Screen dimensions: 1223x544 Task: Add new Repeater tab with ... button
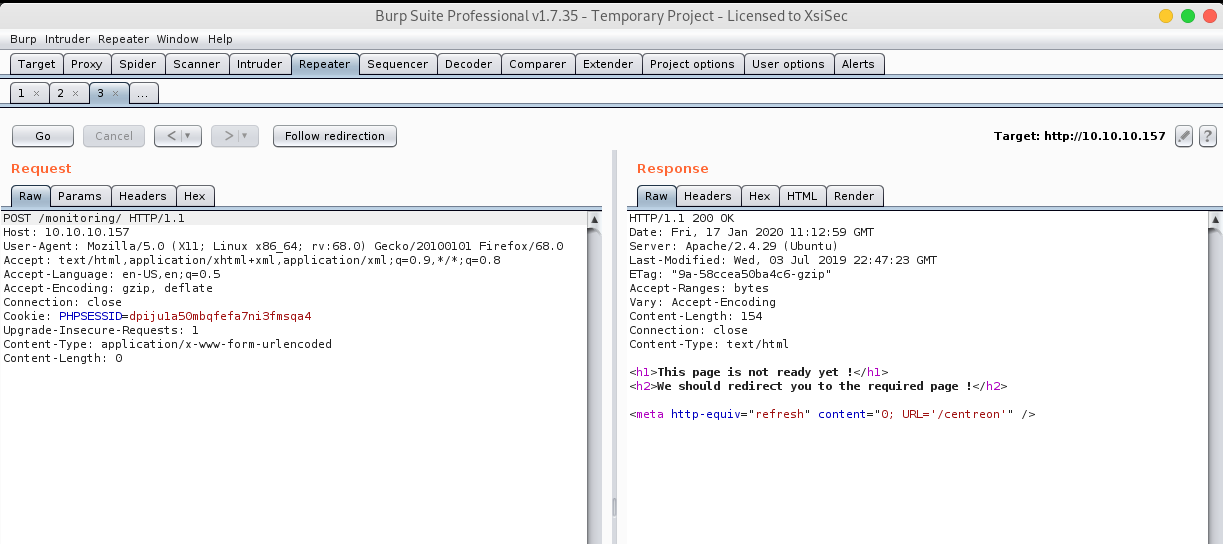pos(143,93)
